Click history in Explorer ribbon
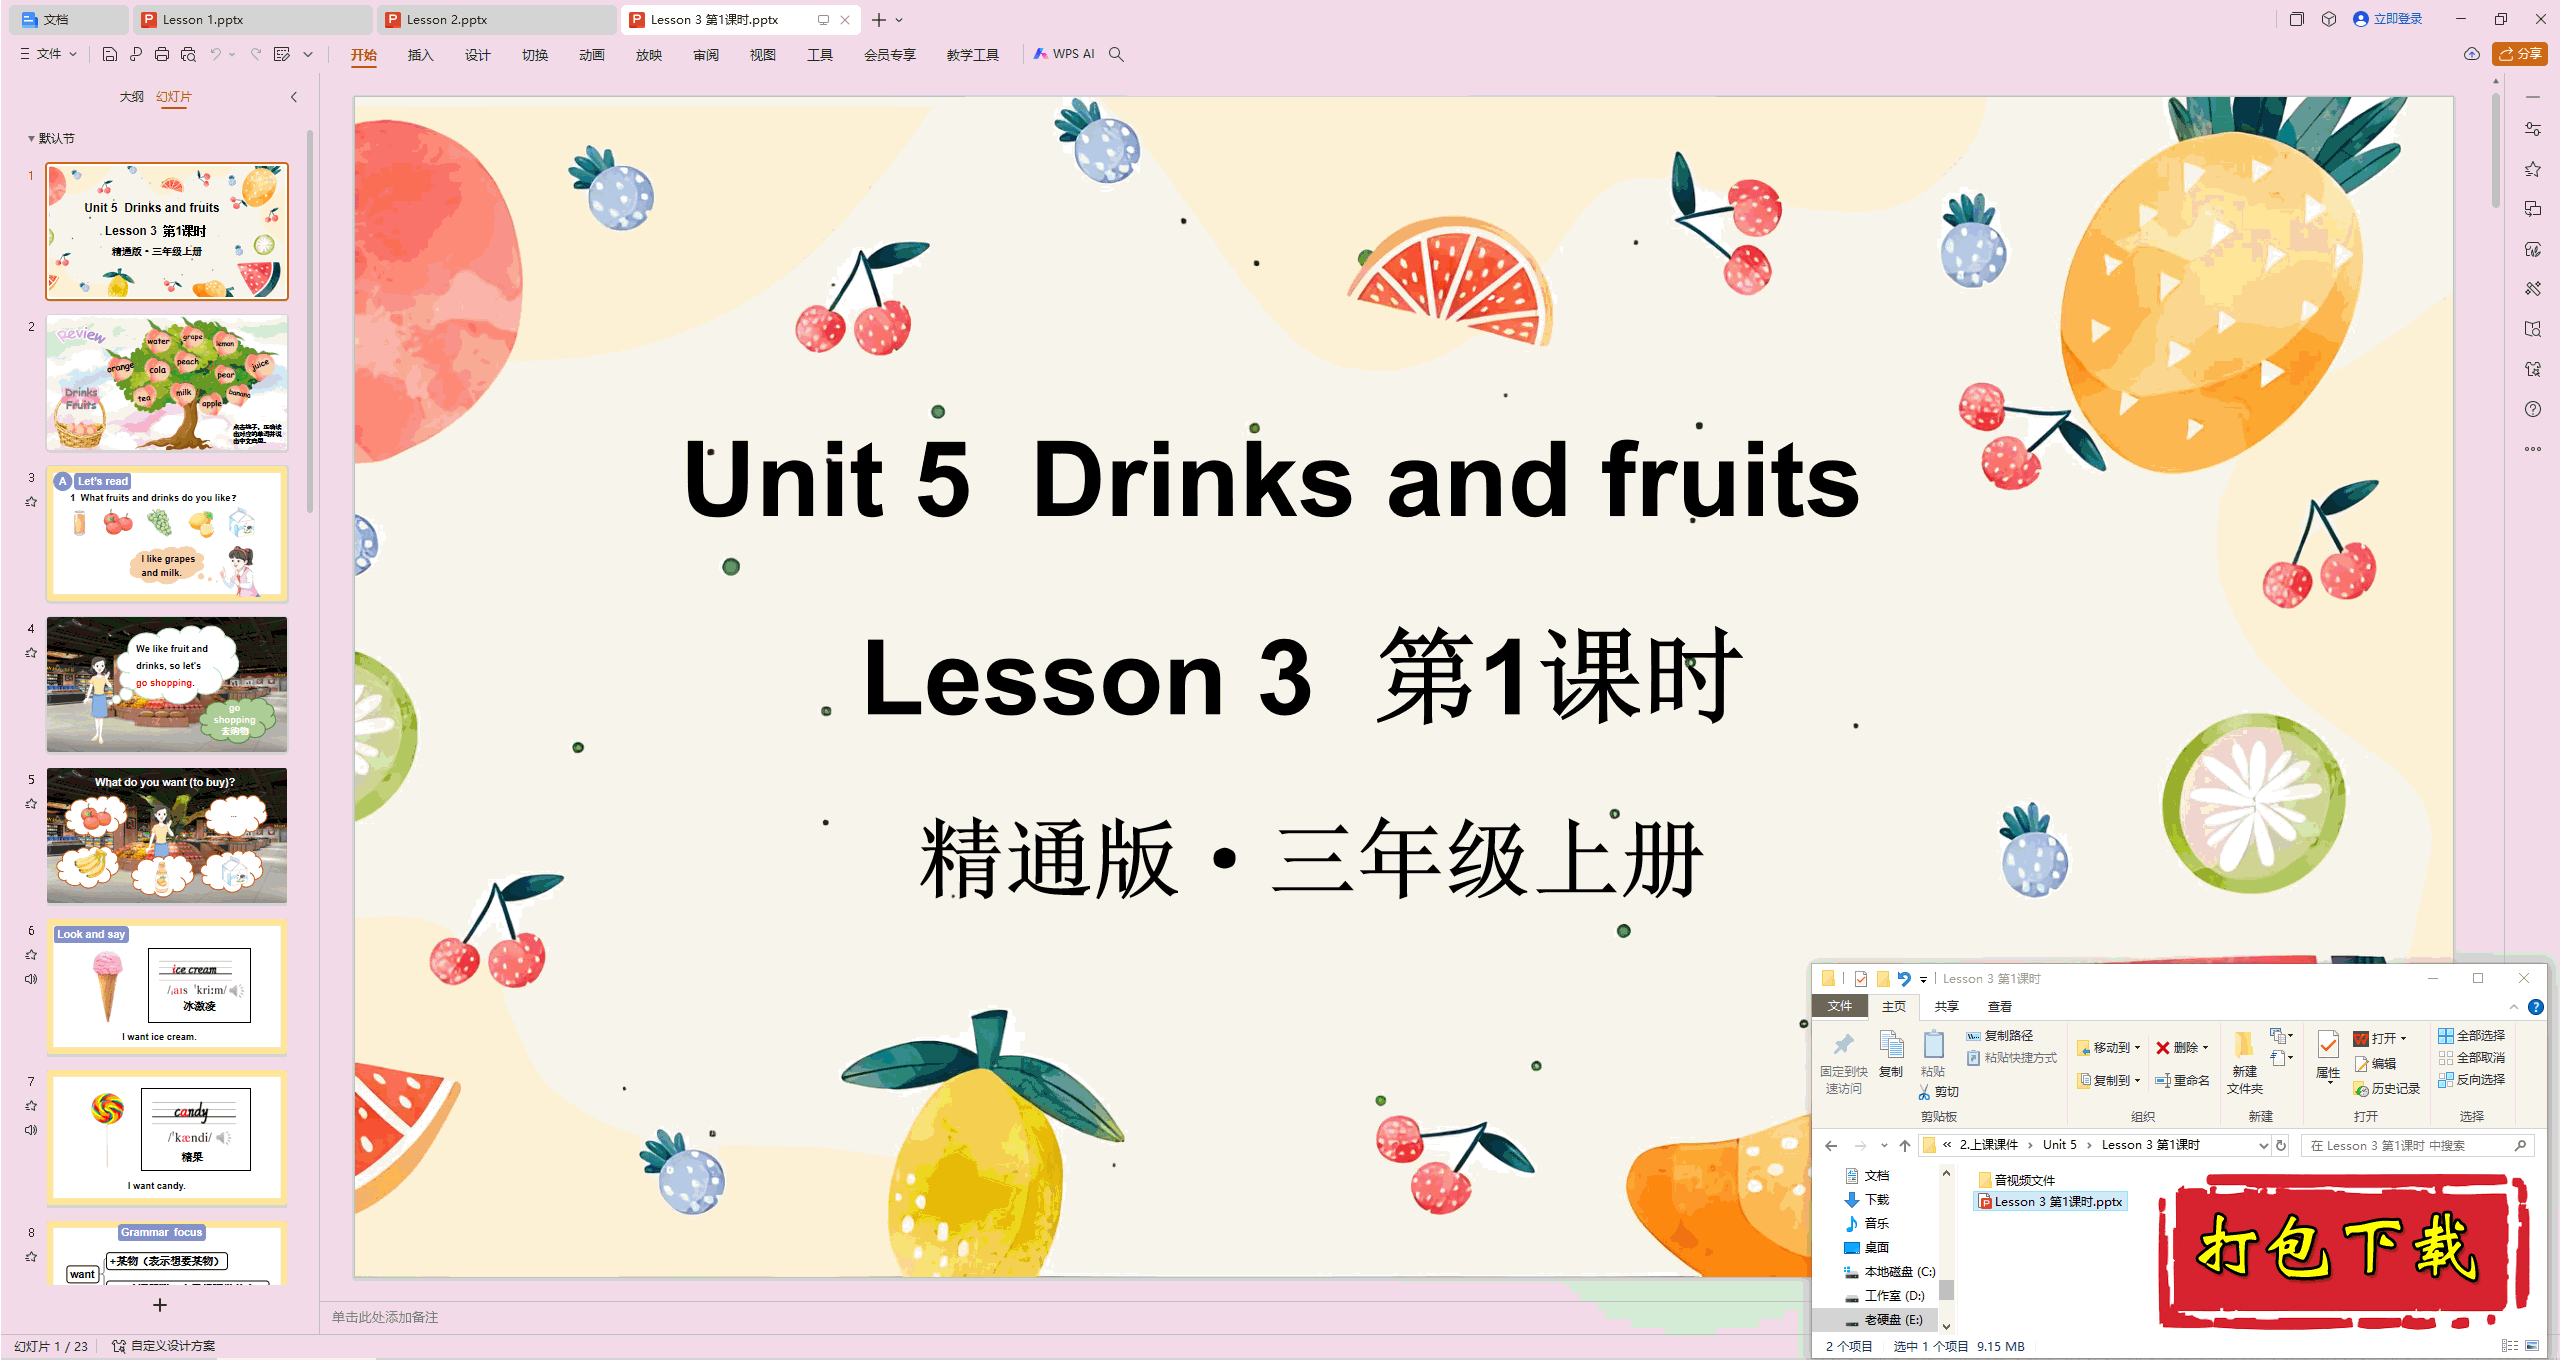2560x1360 pixels. 2387,1089
